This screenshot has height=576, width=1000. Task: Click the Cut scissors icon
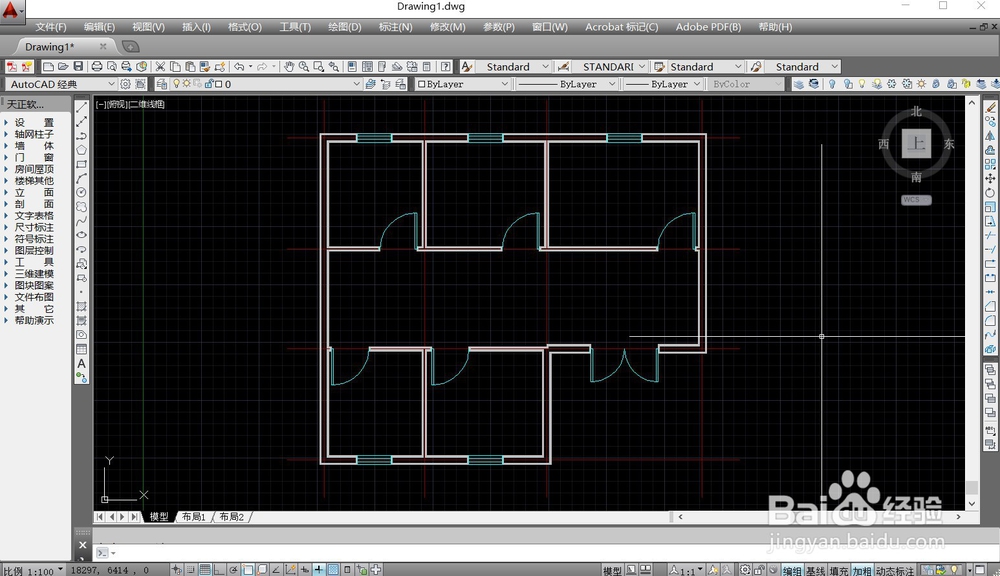[x=160, y=66]
